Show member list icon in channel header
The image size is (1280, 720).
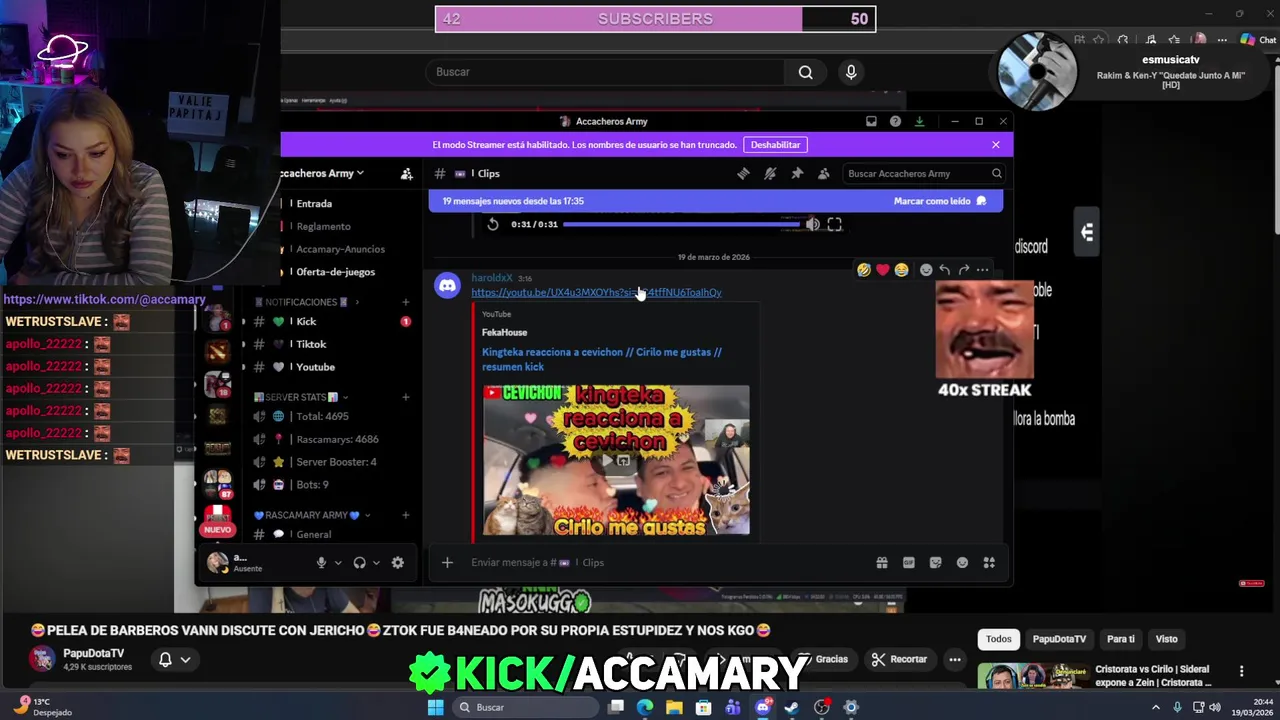pyautogui.click(x=823, y=173)
